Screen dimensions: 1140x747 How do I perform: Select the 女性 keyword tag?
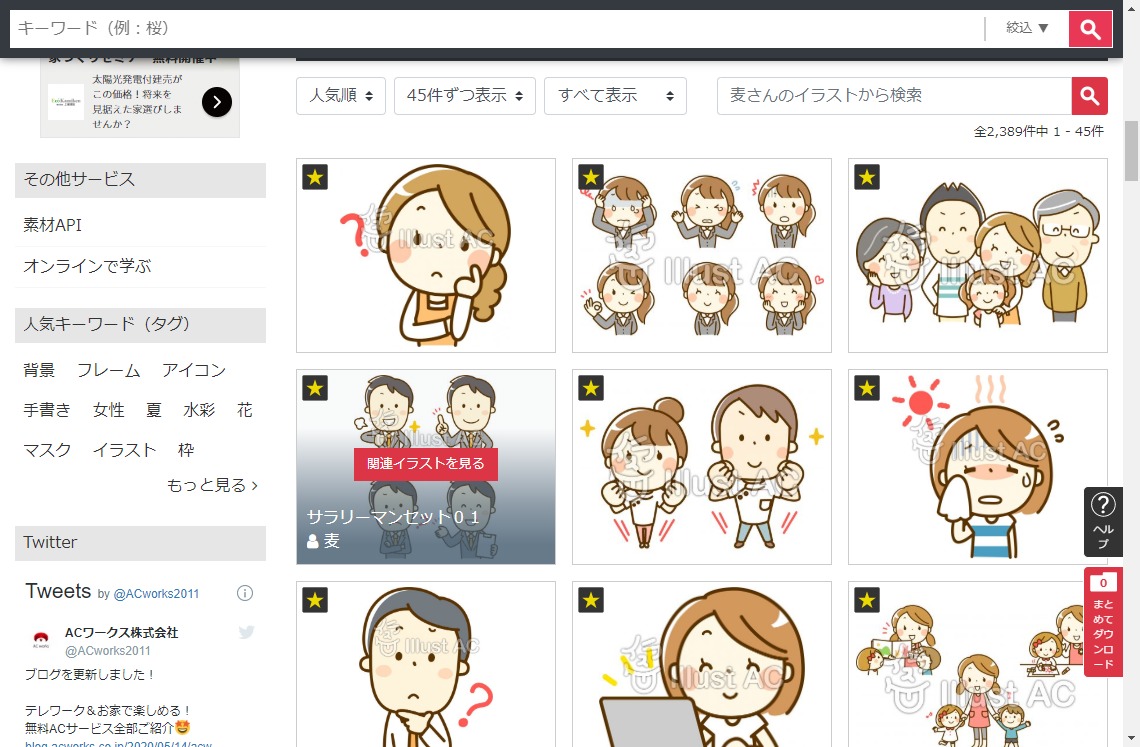coord(109,410)
